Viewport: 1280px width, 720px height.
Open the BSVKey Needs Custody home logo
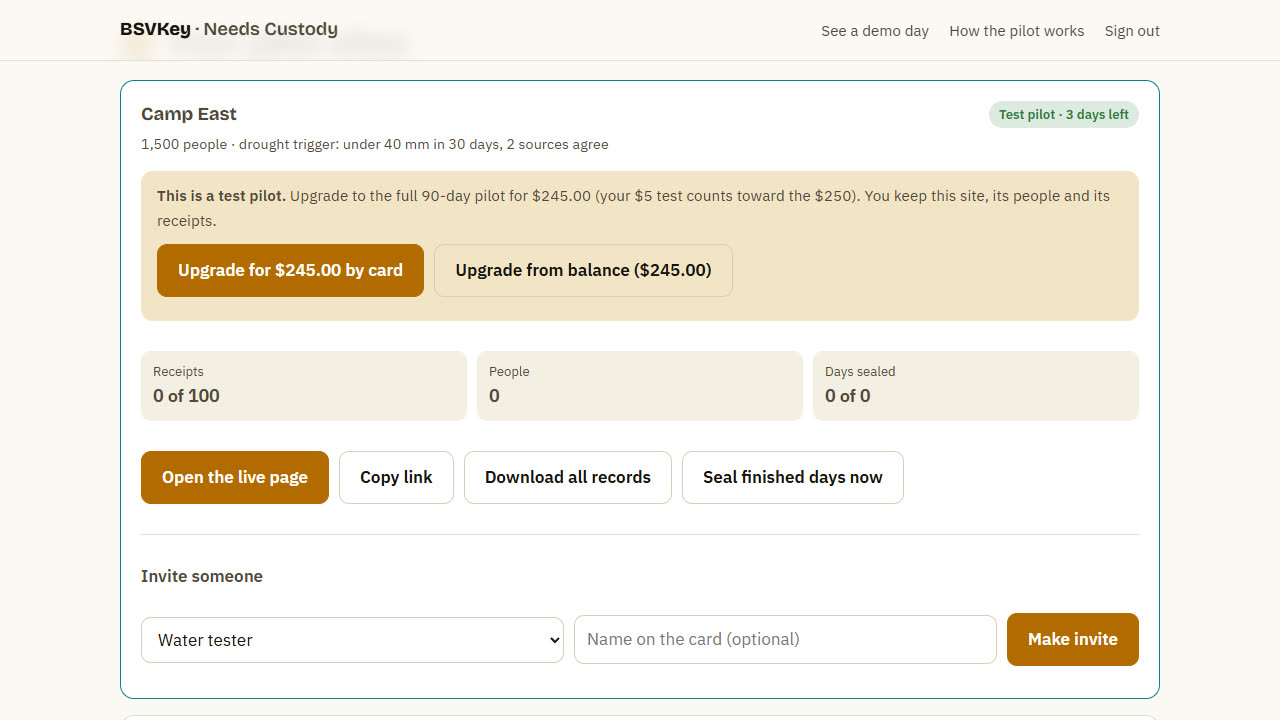[x=229, y=30]
